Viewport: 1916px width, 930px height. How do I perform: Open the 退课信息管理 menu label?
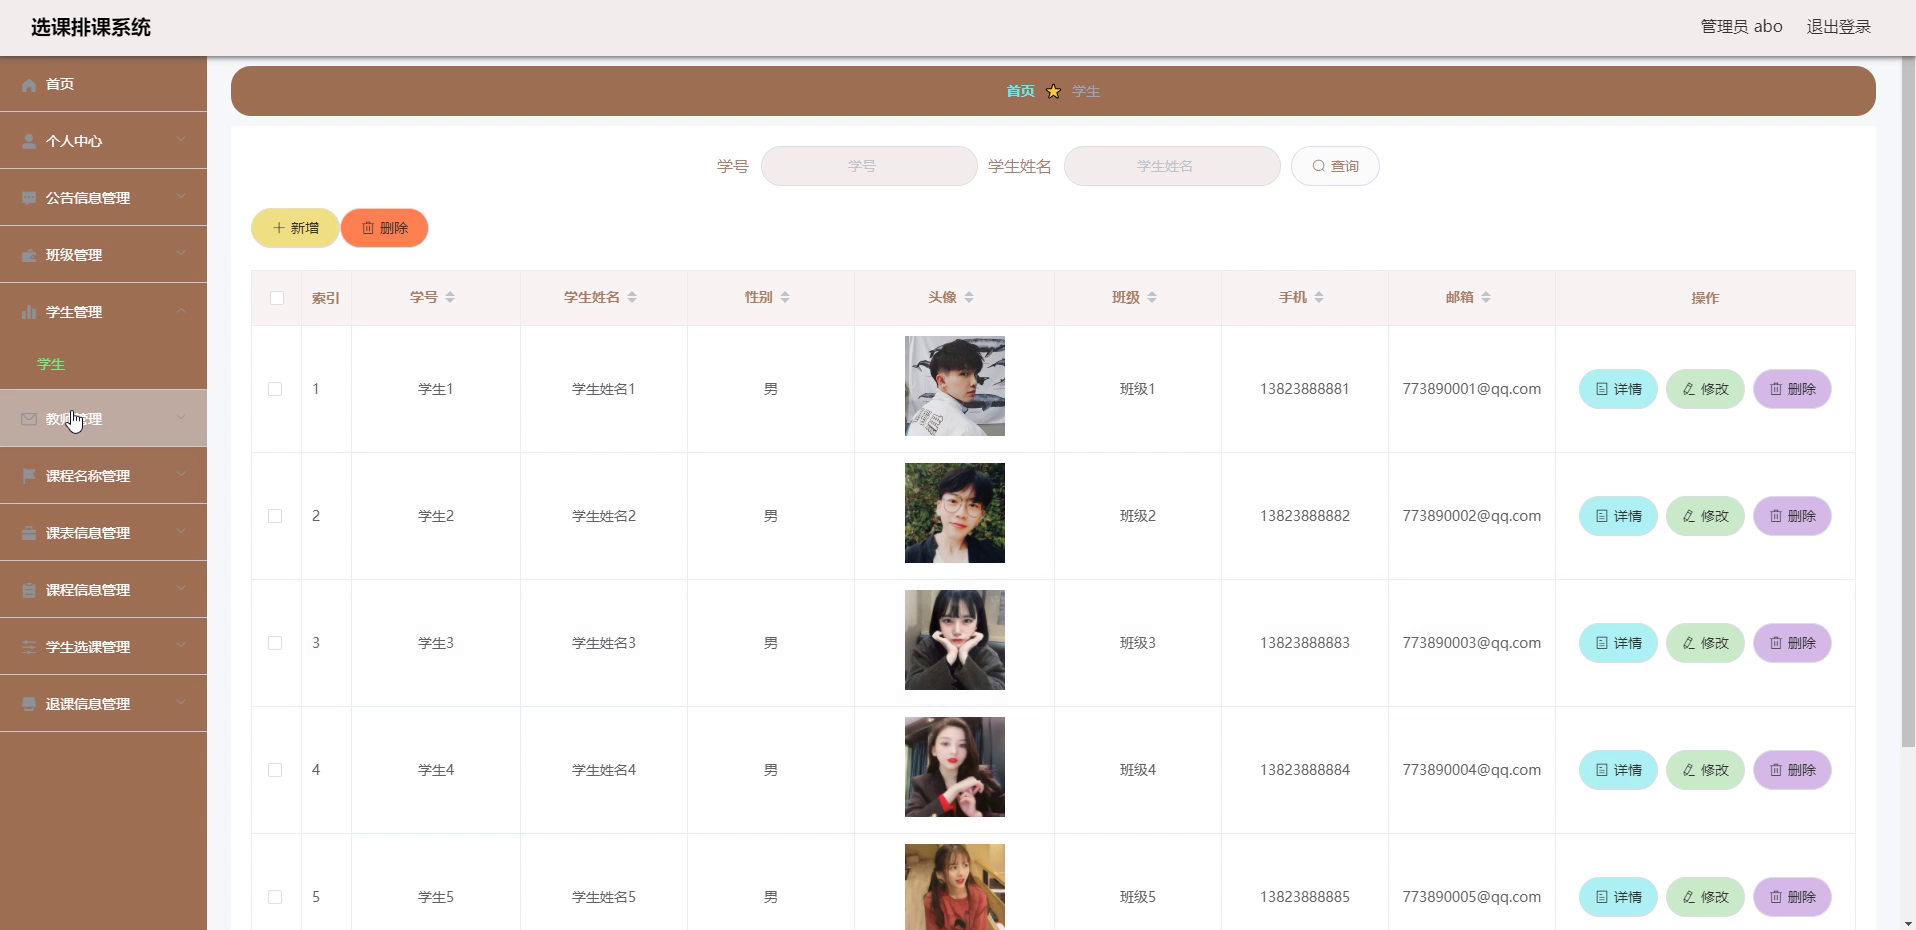[88, 704]
